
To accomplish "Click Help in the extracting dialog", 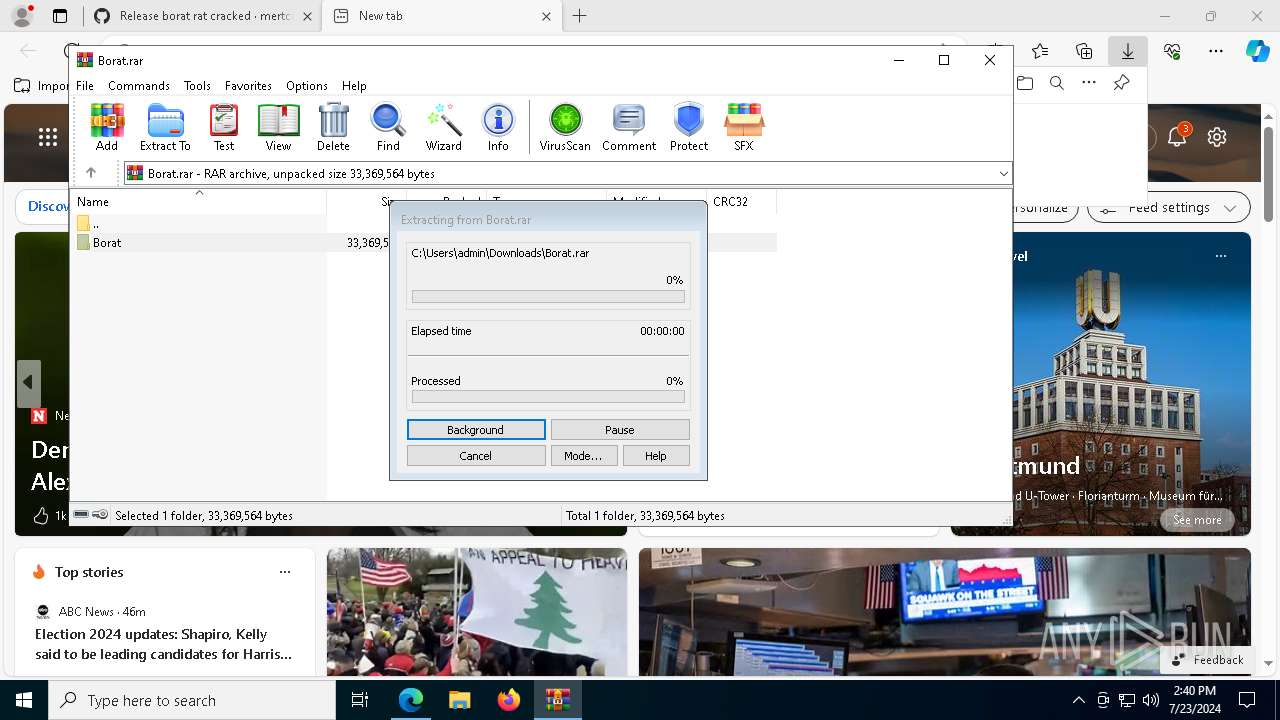I will pos(656,455).
